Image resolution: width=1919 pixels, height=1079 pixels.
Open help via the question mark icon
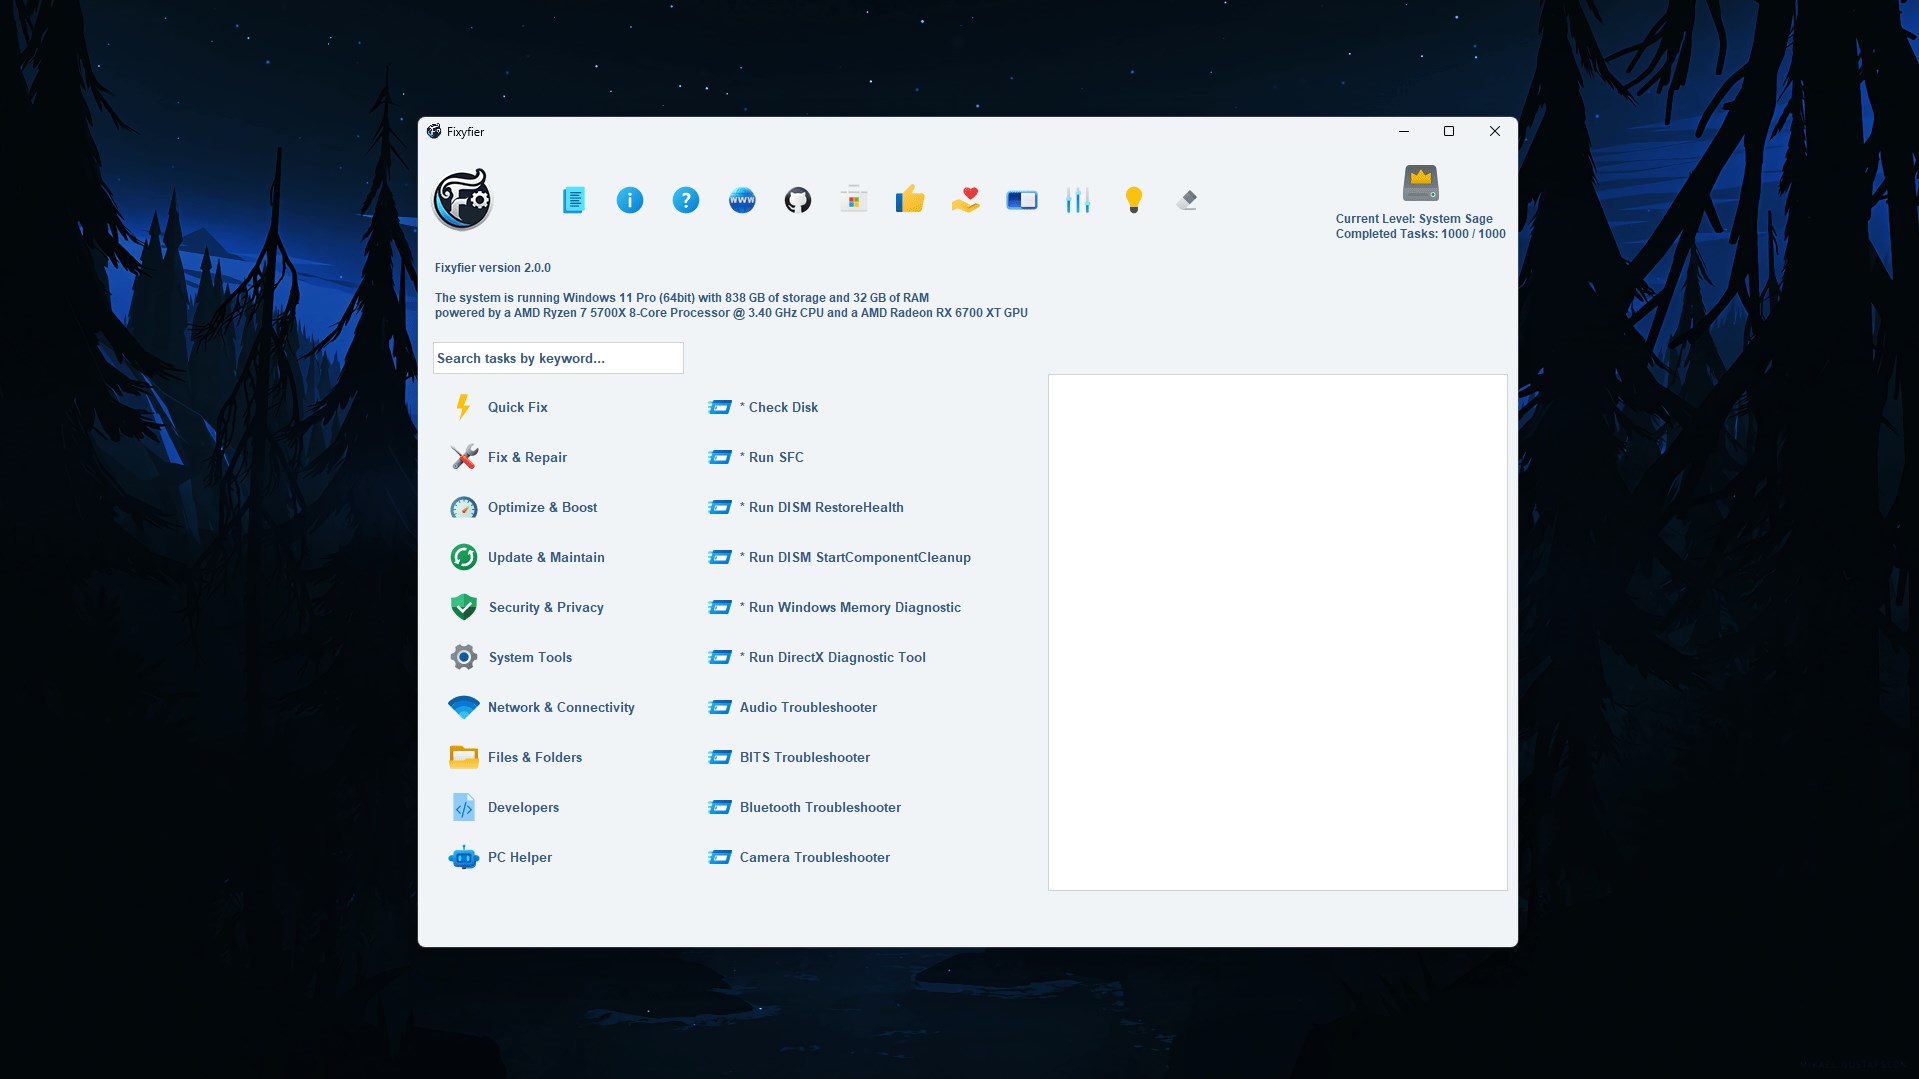click(686, 199)
